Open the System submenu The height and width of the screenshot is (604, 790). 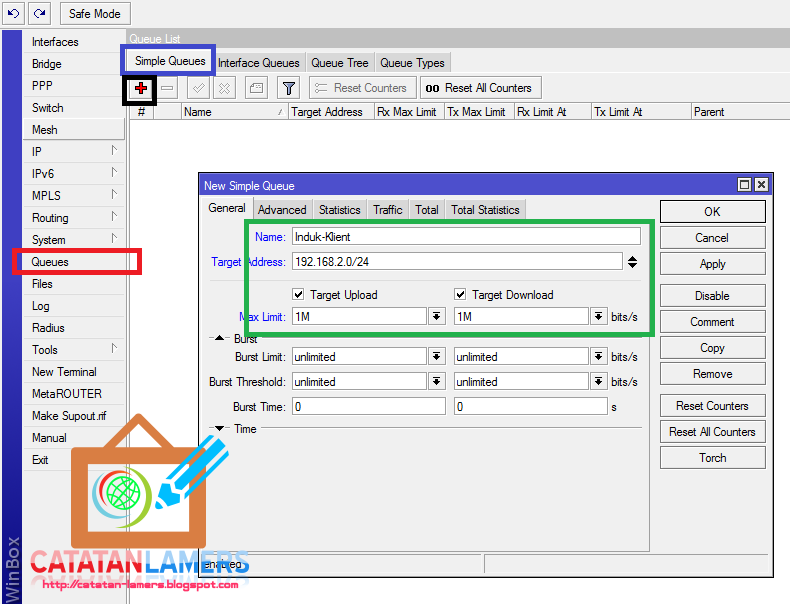point(74,240)
